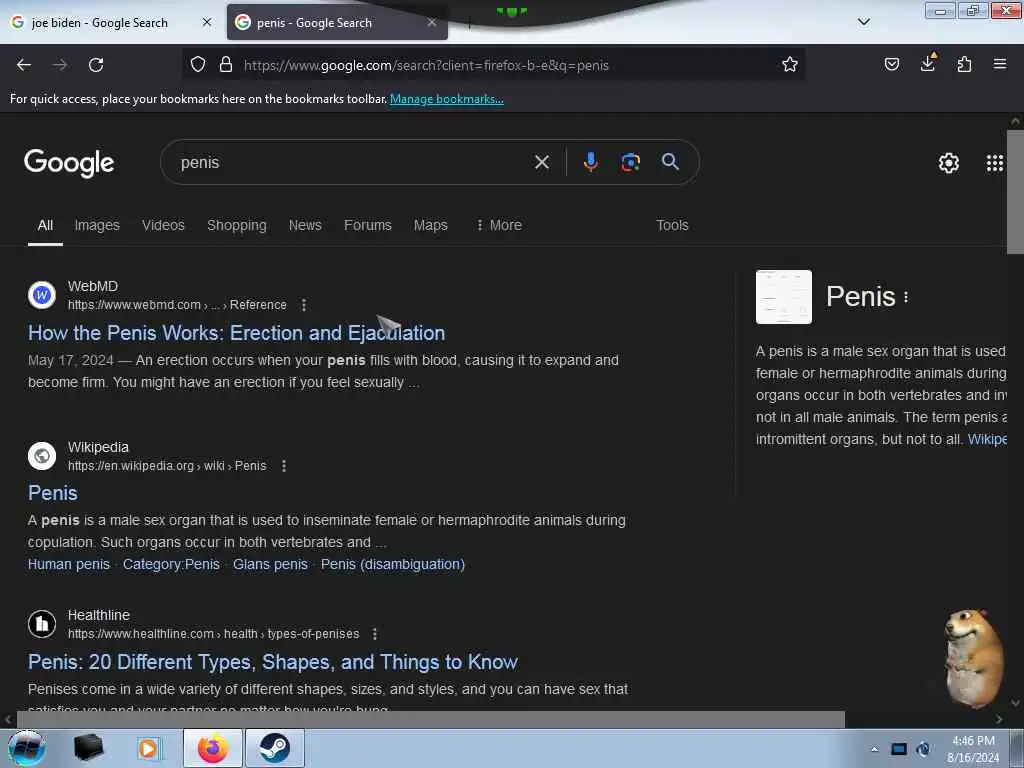1024x768 pixels.
Task: Open the extensions puzzle icon
Action: point(964,64)
